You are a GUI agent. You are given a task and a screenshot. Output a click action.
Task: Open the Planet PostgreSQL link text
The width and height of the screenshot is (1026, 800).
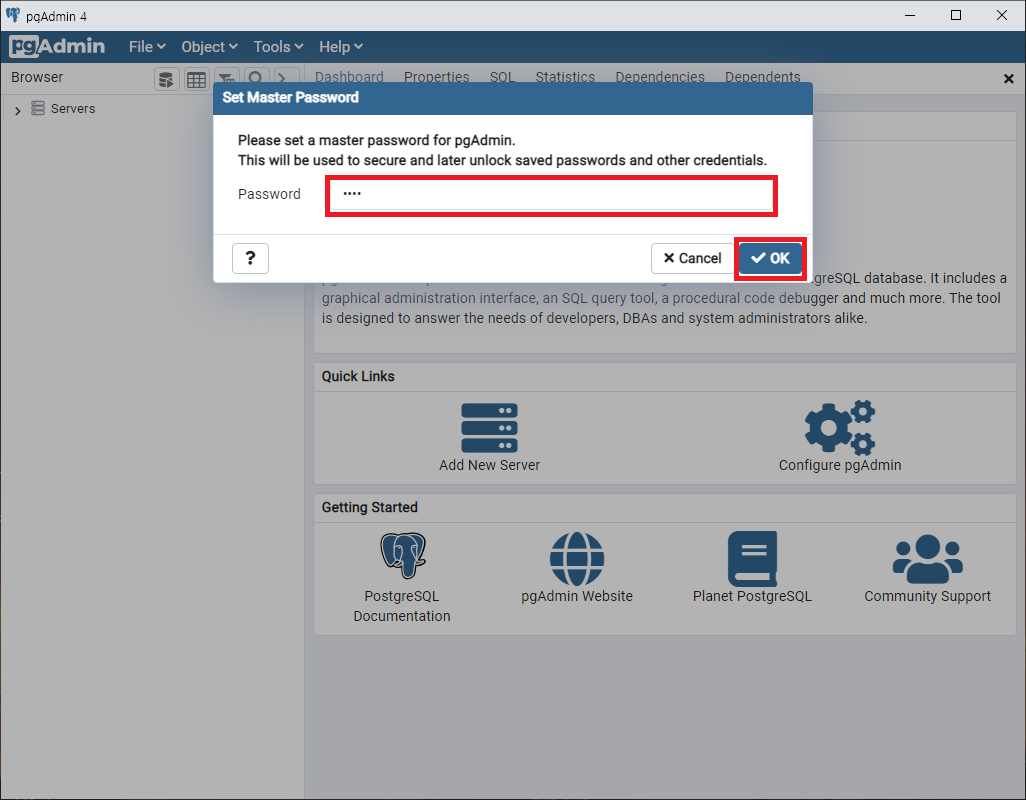pos(752,597)
